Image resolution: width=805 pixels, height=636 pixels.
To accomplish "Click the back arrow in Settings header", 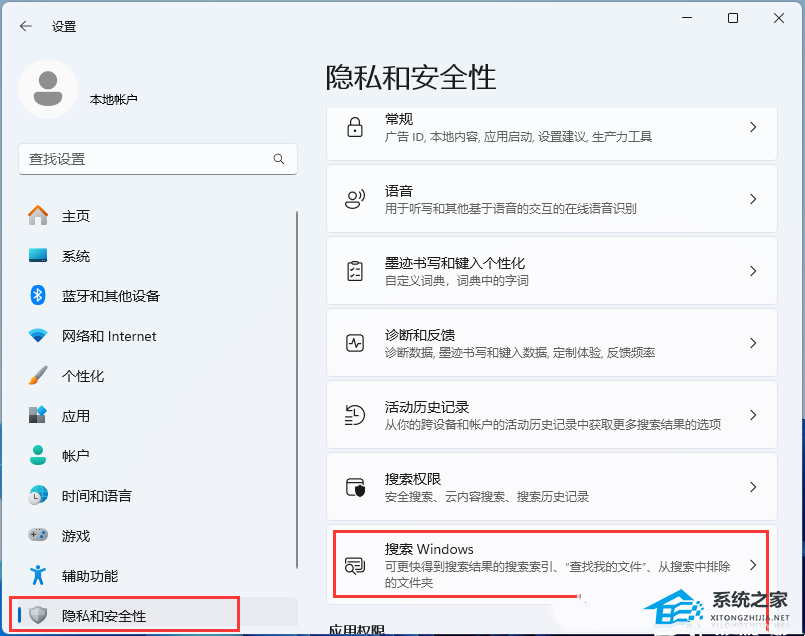I will (26, 26).
